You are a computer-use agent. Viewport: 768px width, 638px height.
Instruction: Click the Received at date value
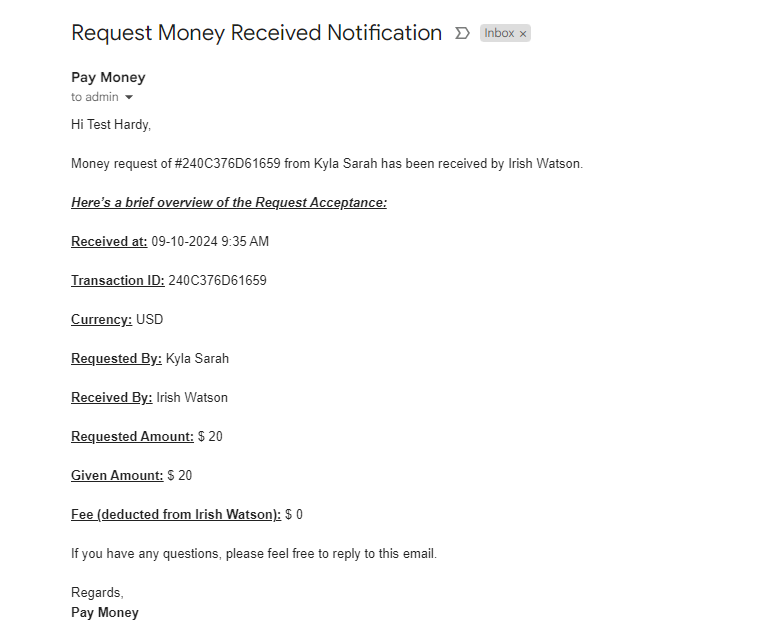[210, 241]
